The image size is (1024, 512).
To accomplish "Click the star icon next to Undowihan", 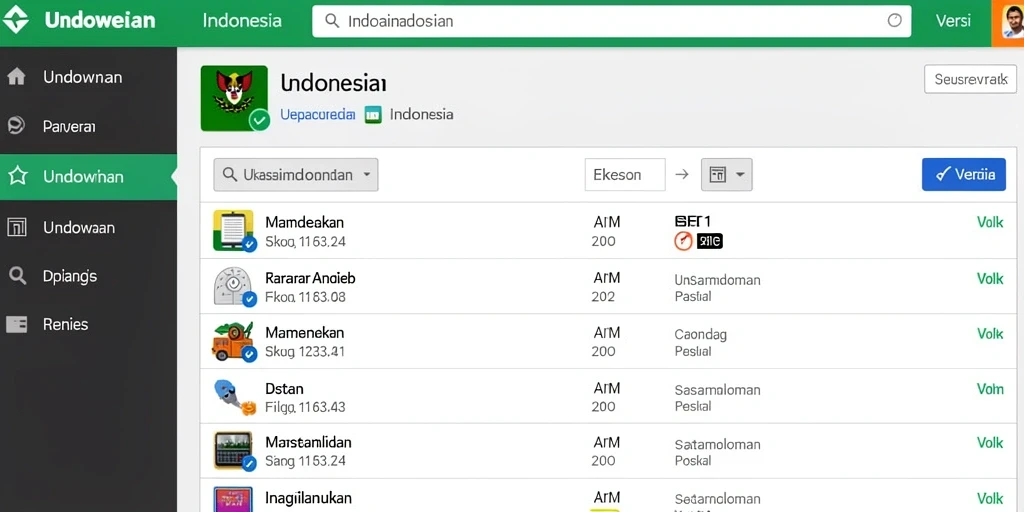I will [17, 176].
